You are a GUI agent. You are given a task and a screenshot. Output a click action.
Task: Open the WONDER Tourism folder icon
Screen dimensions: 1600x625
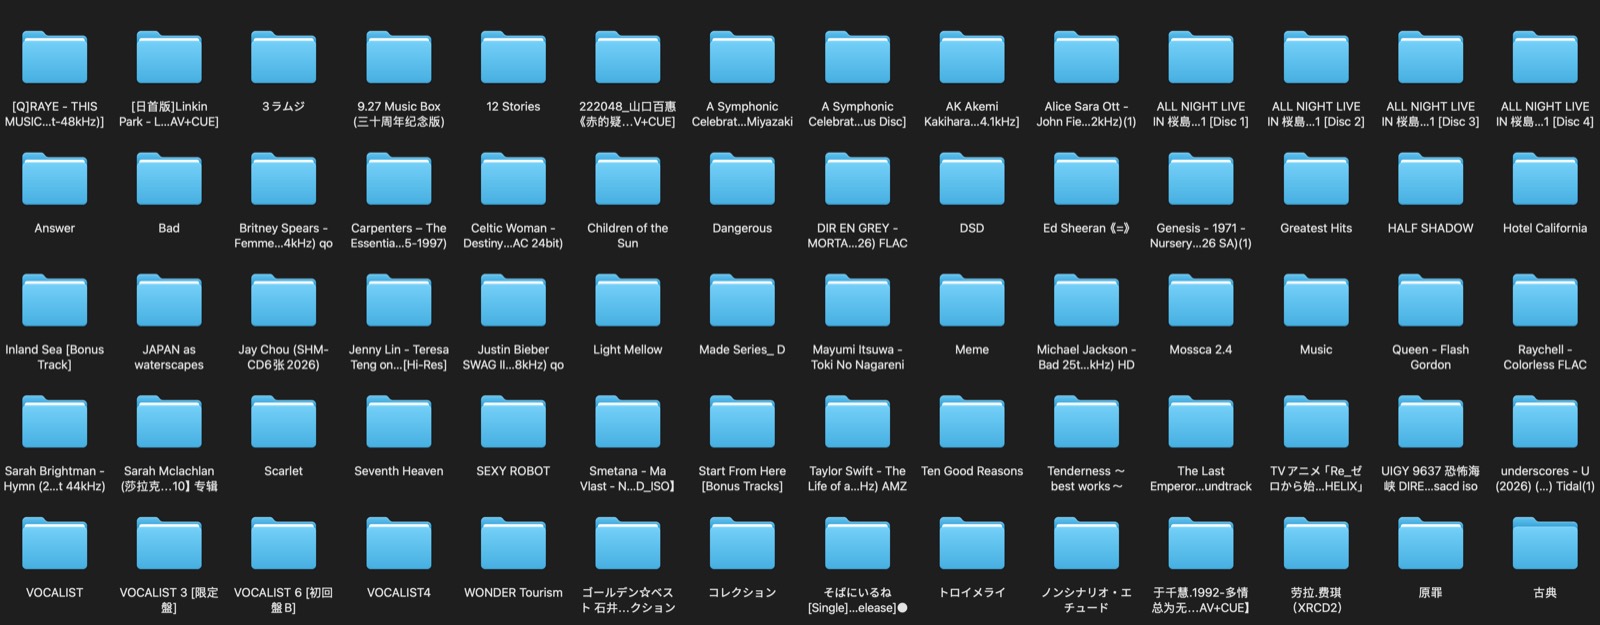[513, 543]
